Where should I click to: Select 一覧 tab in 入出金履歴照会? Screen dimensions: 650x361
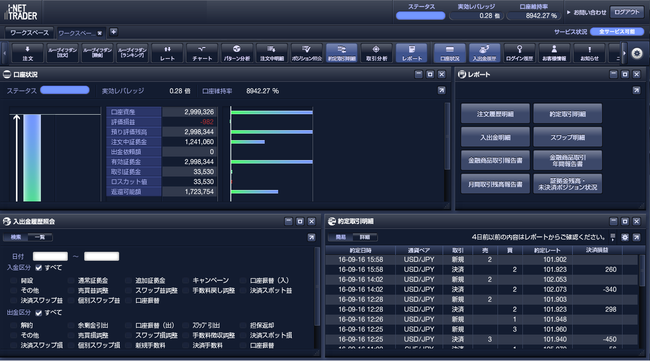[40, 237]
